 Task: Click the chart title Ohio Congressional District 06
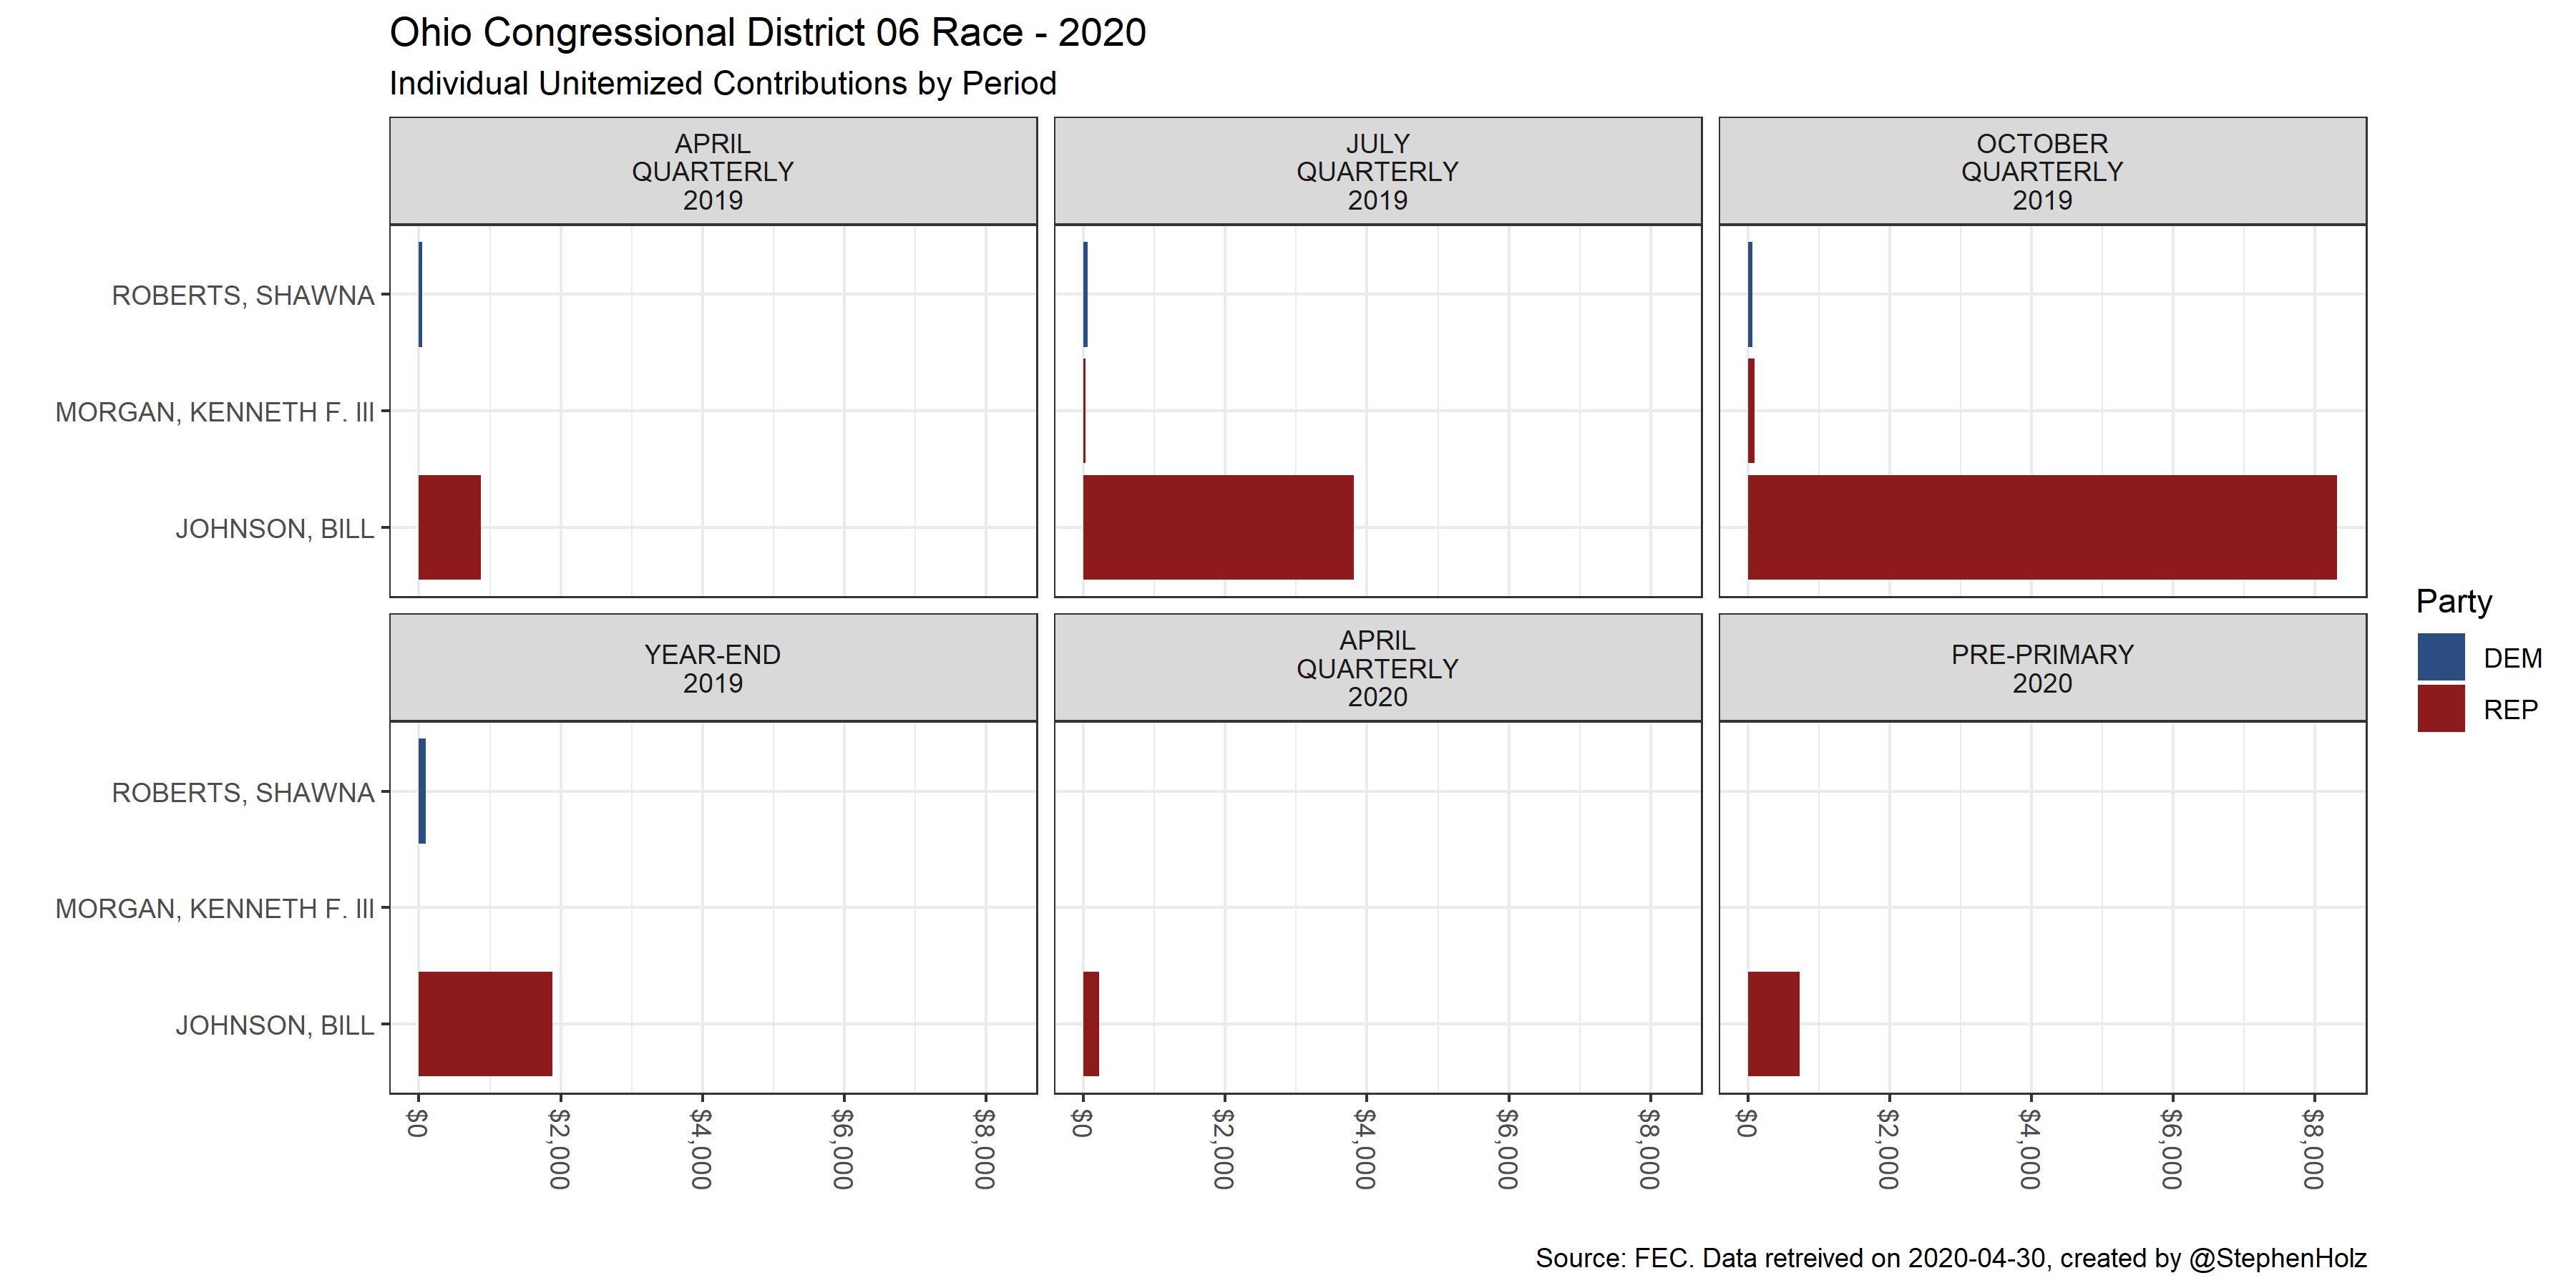click(x=767, y=33)
